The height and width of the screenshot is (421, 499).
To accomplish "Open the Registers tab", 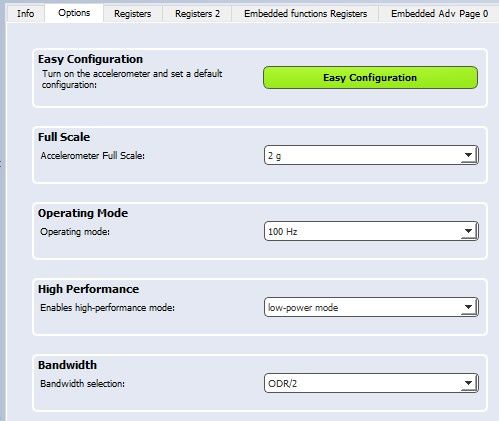I will (x=132, y=14).
